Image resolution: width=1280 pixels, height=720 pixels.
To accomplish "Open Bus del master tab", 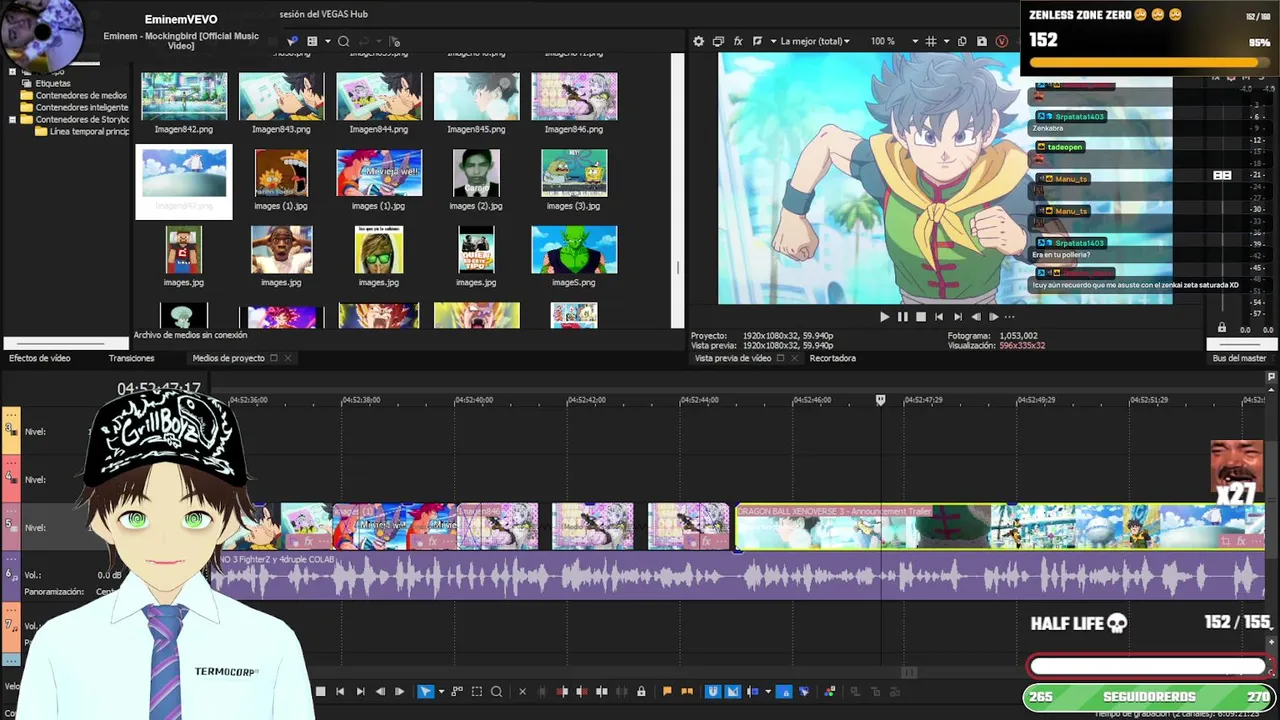I will coord(1239,358).
